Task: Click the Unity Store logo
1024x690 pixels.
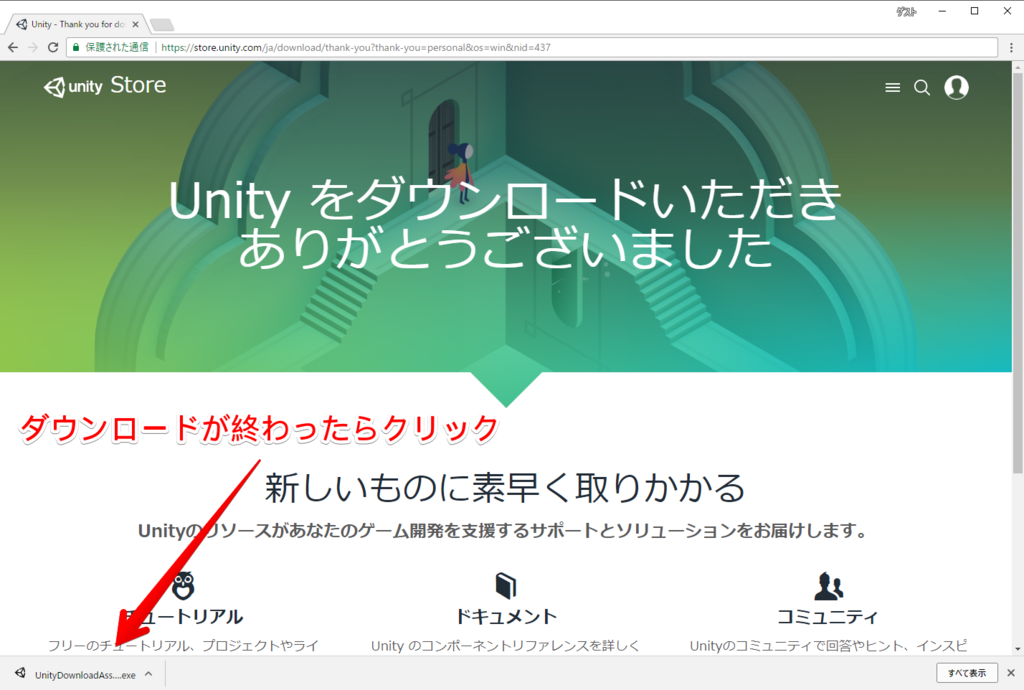Action: (x=105, y=86)
